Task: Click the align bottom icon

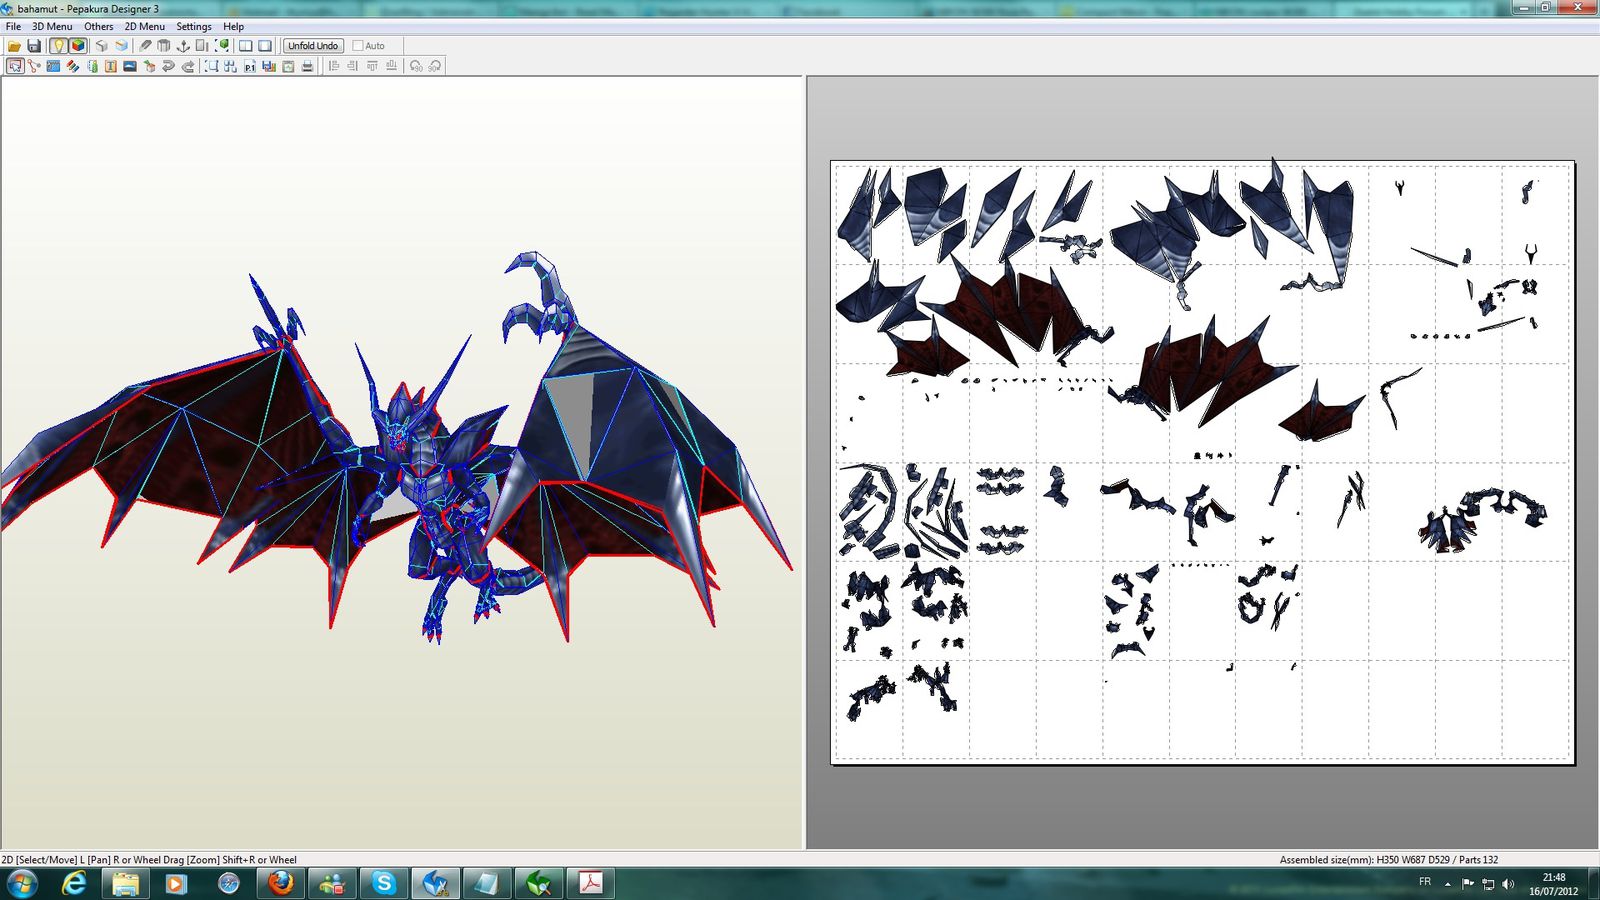Action: (391, 66)
